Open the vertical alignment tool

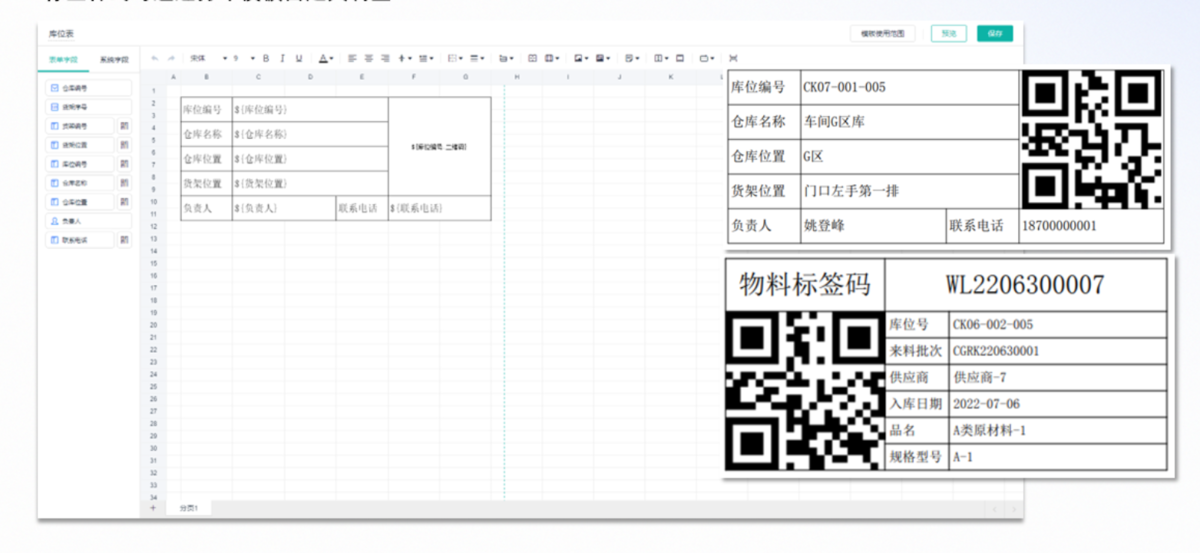[x=404, y=58]
